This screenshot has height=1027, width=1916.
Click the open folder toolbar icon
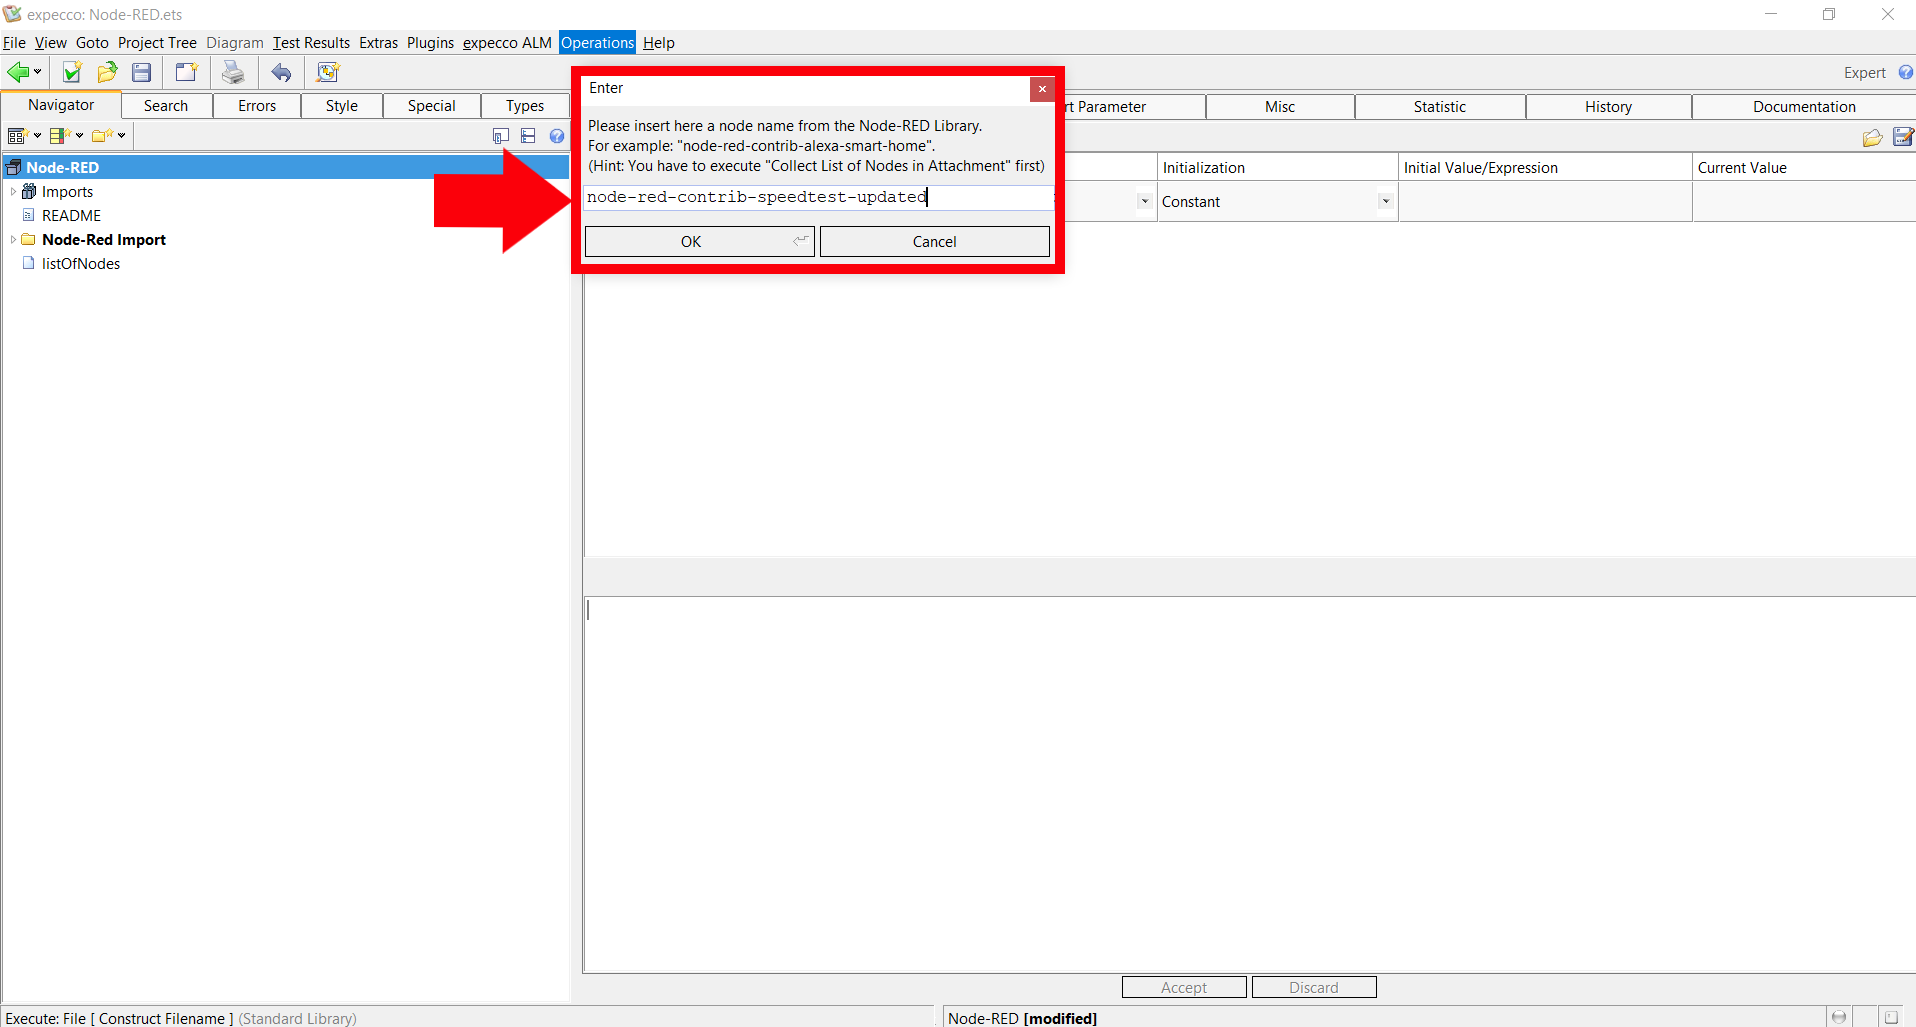point(107,72)
